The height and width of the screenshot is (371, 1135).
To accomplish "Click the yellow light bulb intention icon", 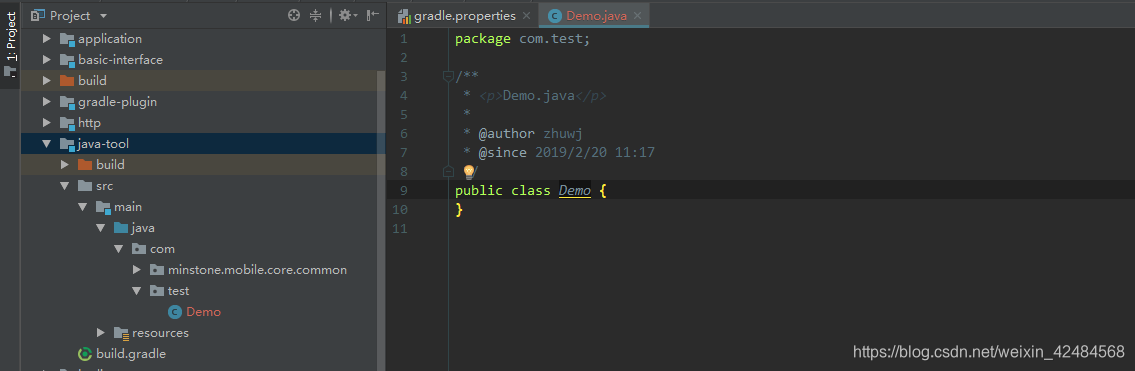I will [x=468, y=171].
